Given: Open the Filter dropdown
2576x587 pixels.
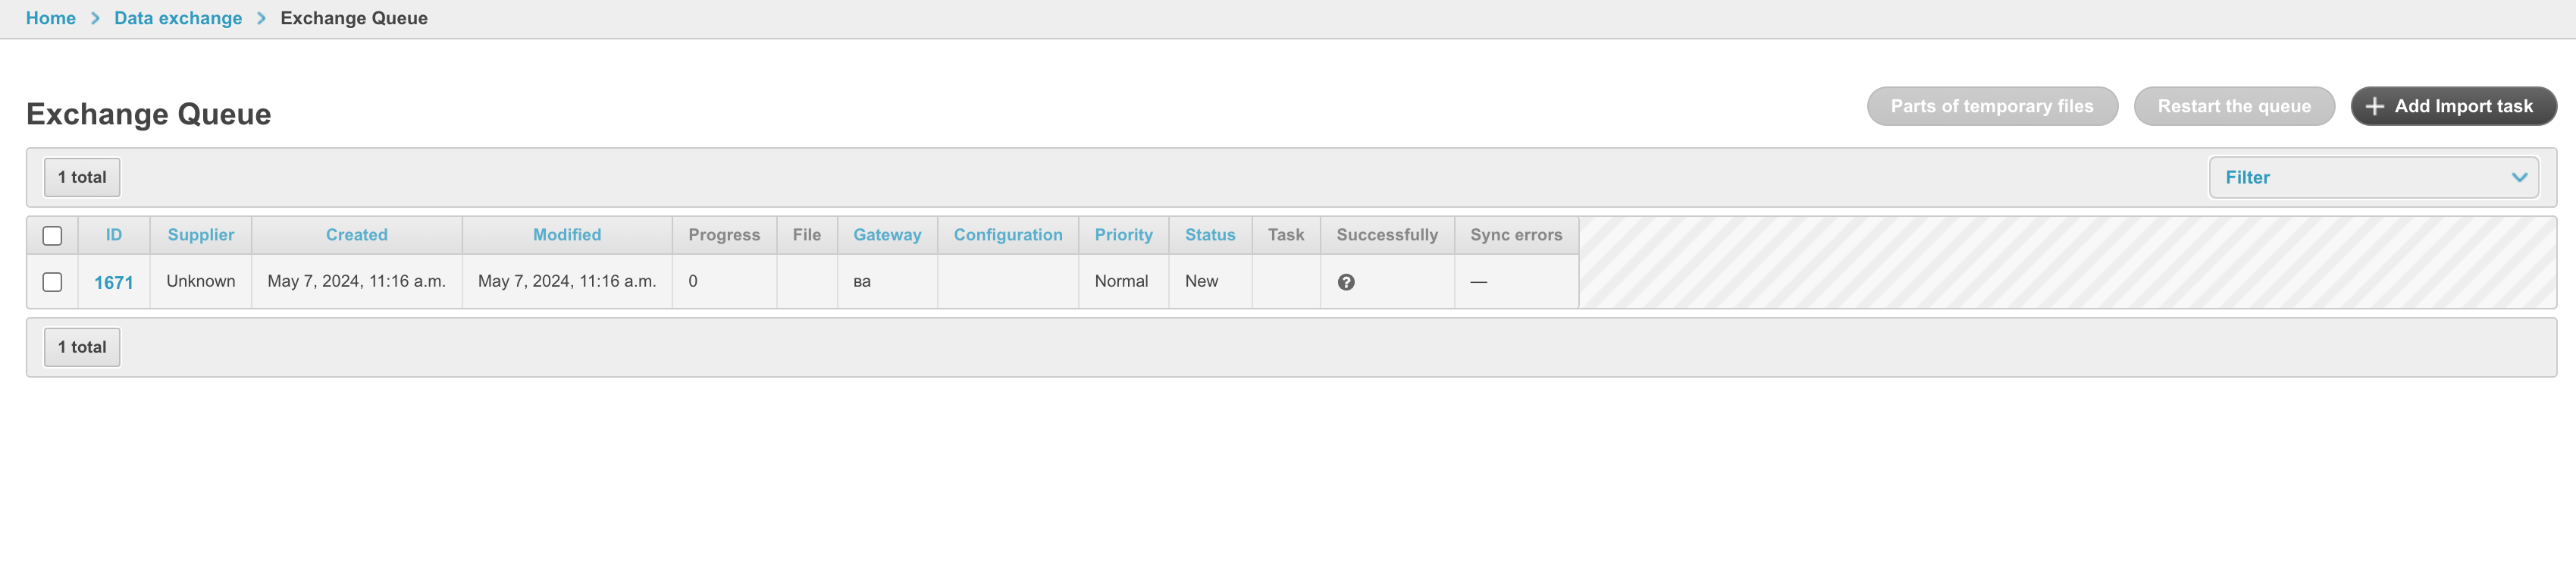Looking at the screenshot, I should coord(2372,178).
